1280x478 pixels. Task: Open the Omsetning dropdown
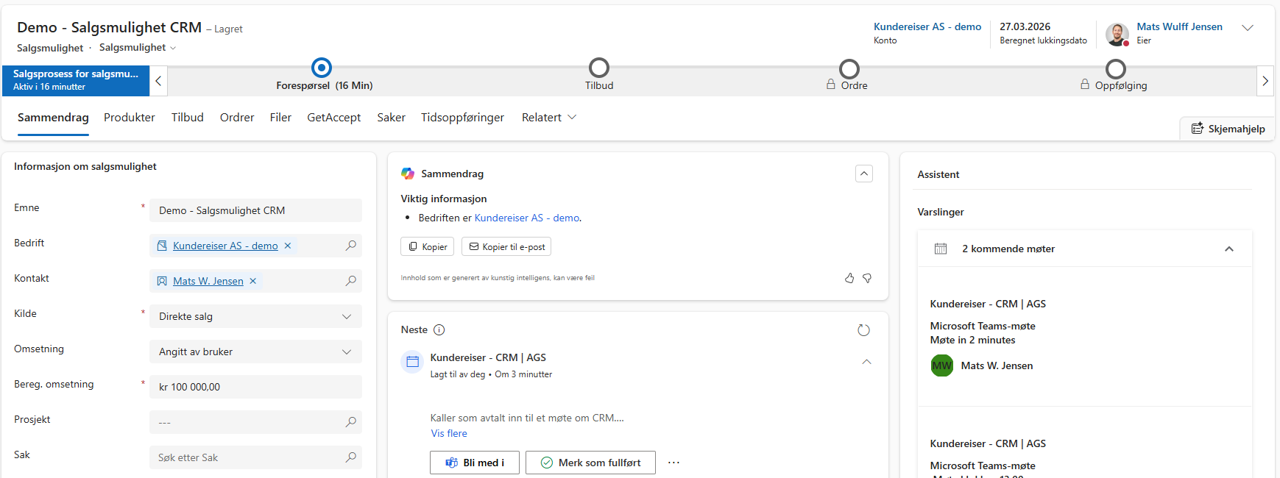(347, 352)
